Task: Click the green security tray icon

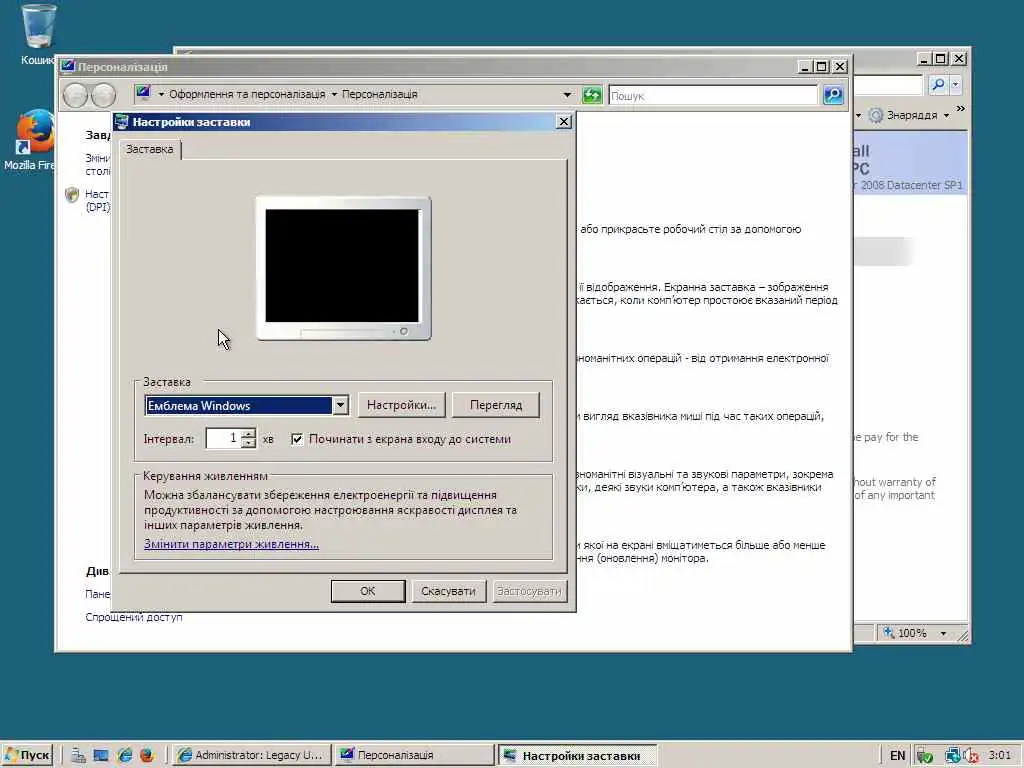Action: coord(924,756)
